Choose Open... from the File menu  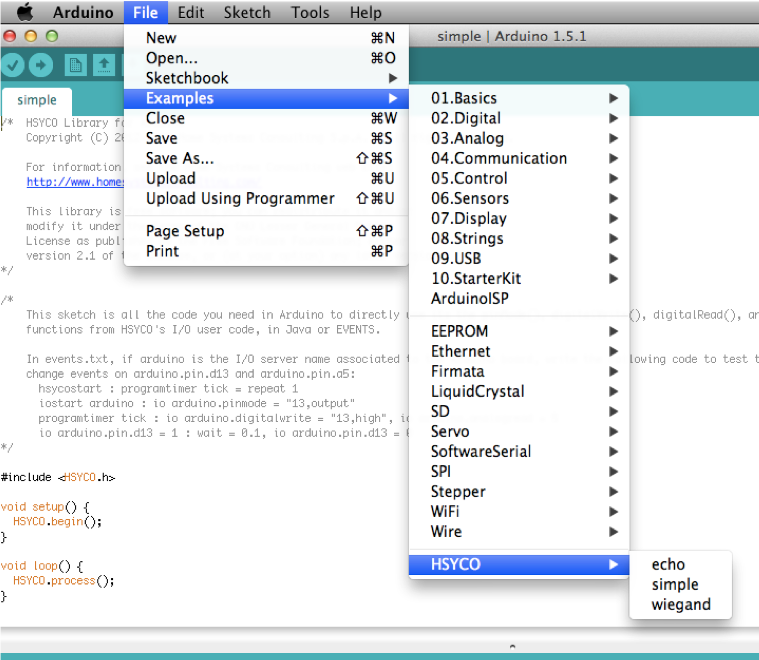tap(266, 58)
